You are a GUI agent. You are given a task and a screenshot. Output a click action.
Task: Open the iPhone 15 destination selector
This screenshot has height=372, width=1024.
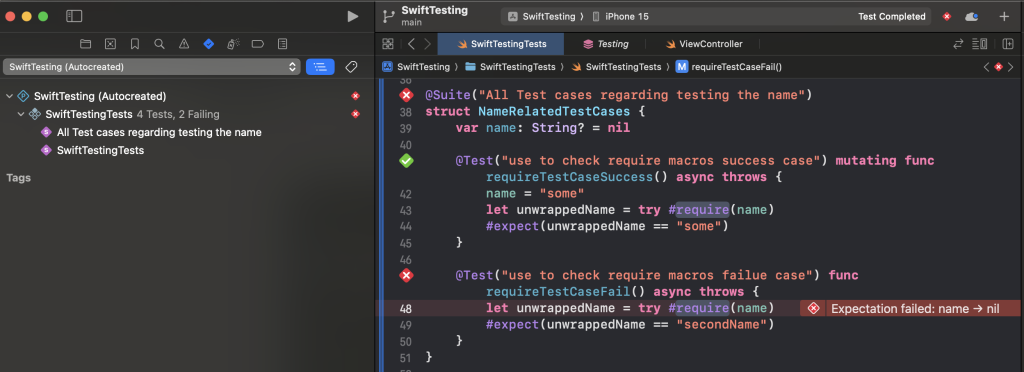(x=620, y=16)
